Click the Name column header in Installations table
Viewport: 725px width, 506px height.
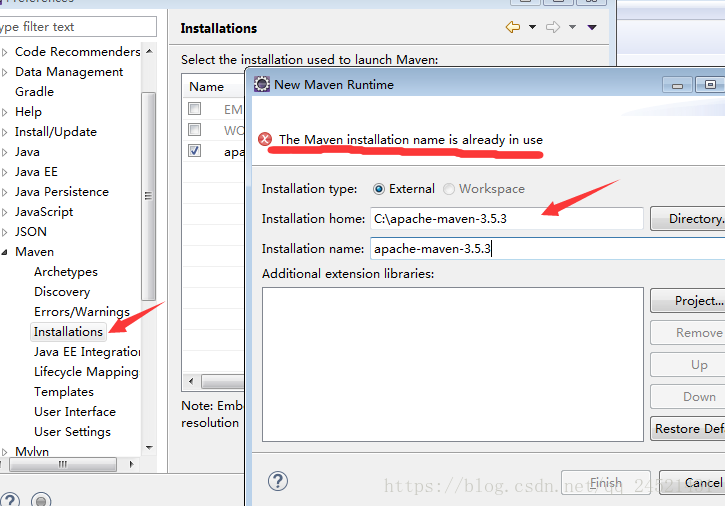pos(214,86)
